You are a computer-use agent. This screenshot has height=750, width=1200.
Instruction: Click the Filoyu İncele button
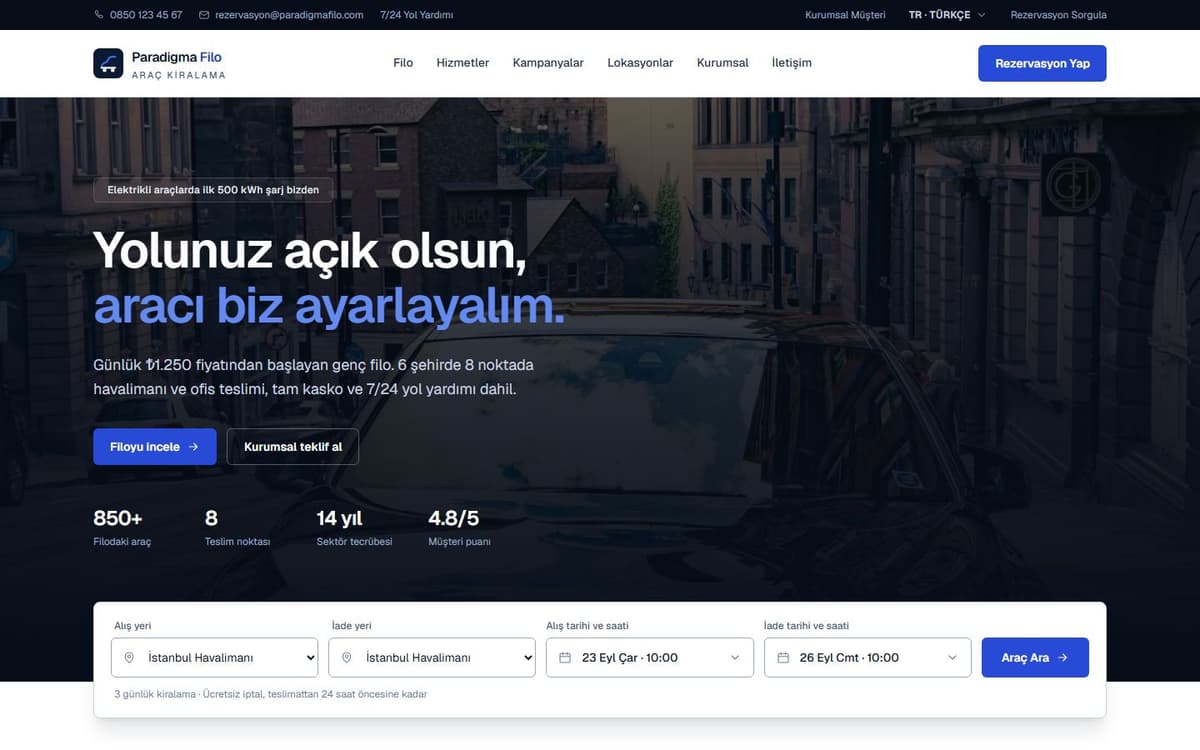155,447
